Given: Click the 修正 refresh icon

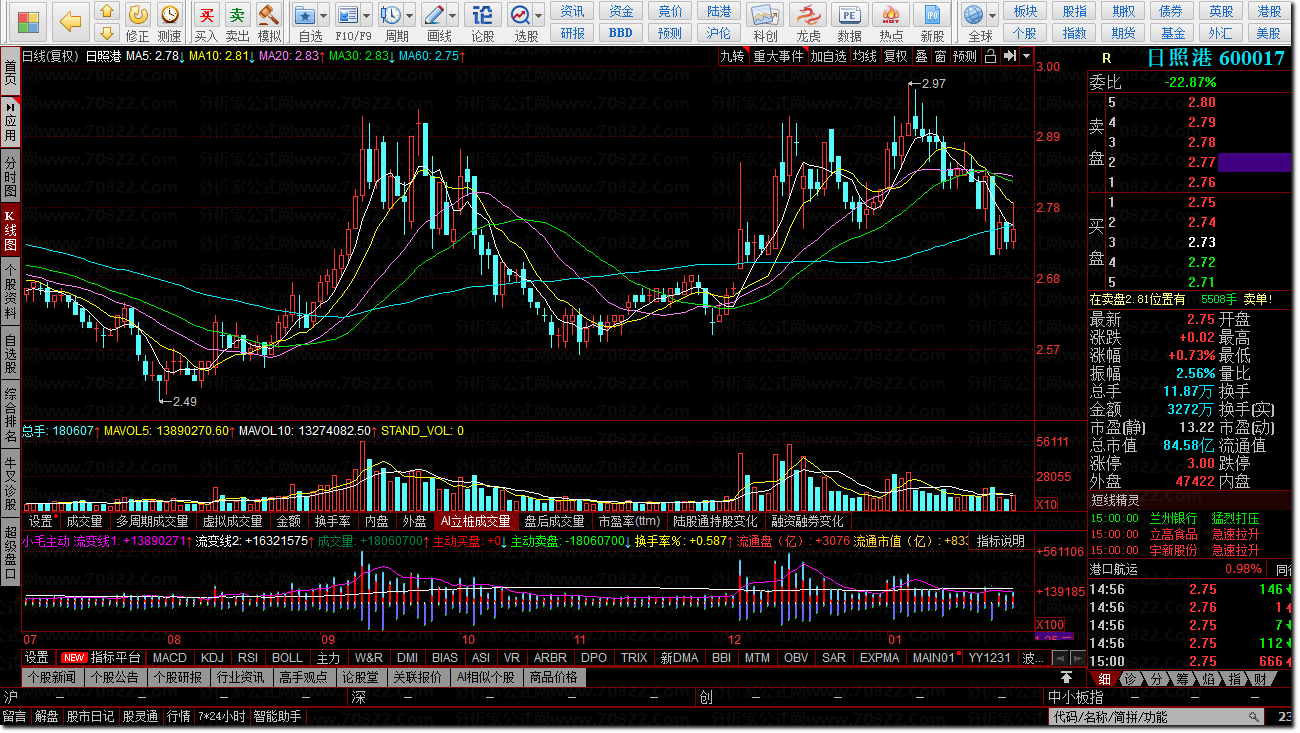Looking at the screenshot, I should point(138,14).
